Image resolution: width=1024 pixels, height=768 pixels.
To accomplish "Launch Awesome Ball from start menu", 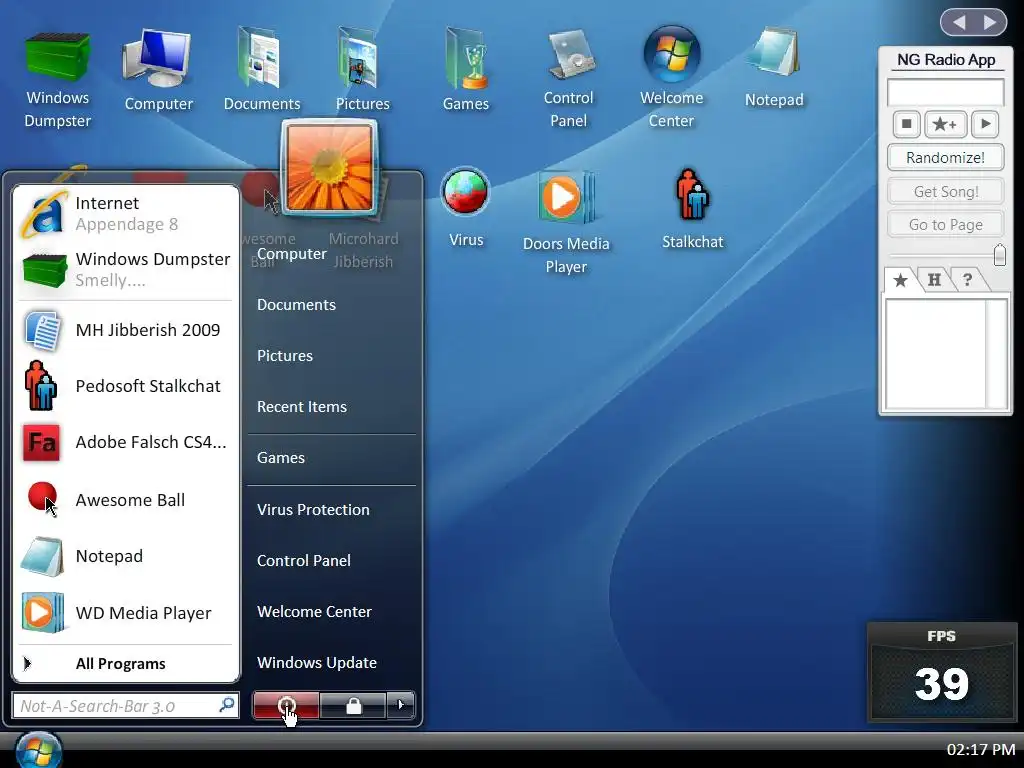I will click(x=125, y=500).
